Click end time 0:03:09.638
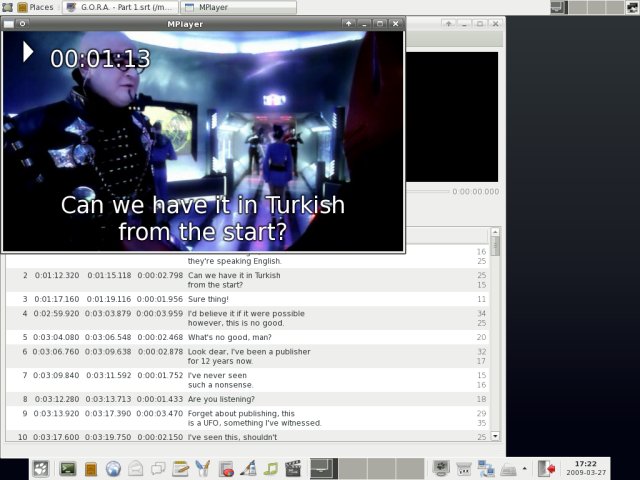 point(108,352)
